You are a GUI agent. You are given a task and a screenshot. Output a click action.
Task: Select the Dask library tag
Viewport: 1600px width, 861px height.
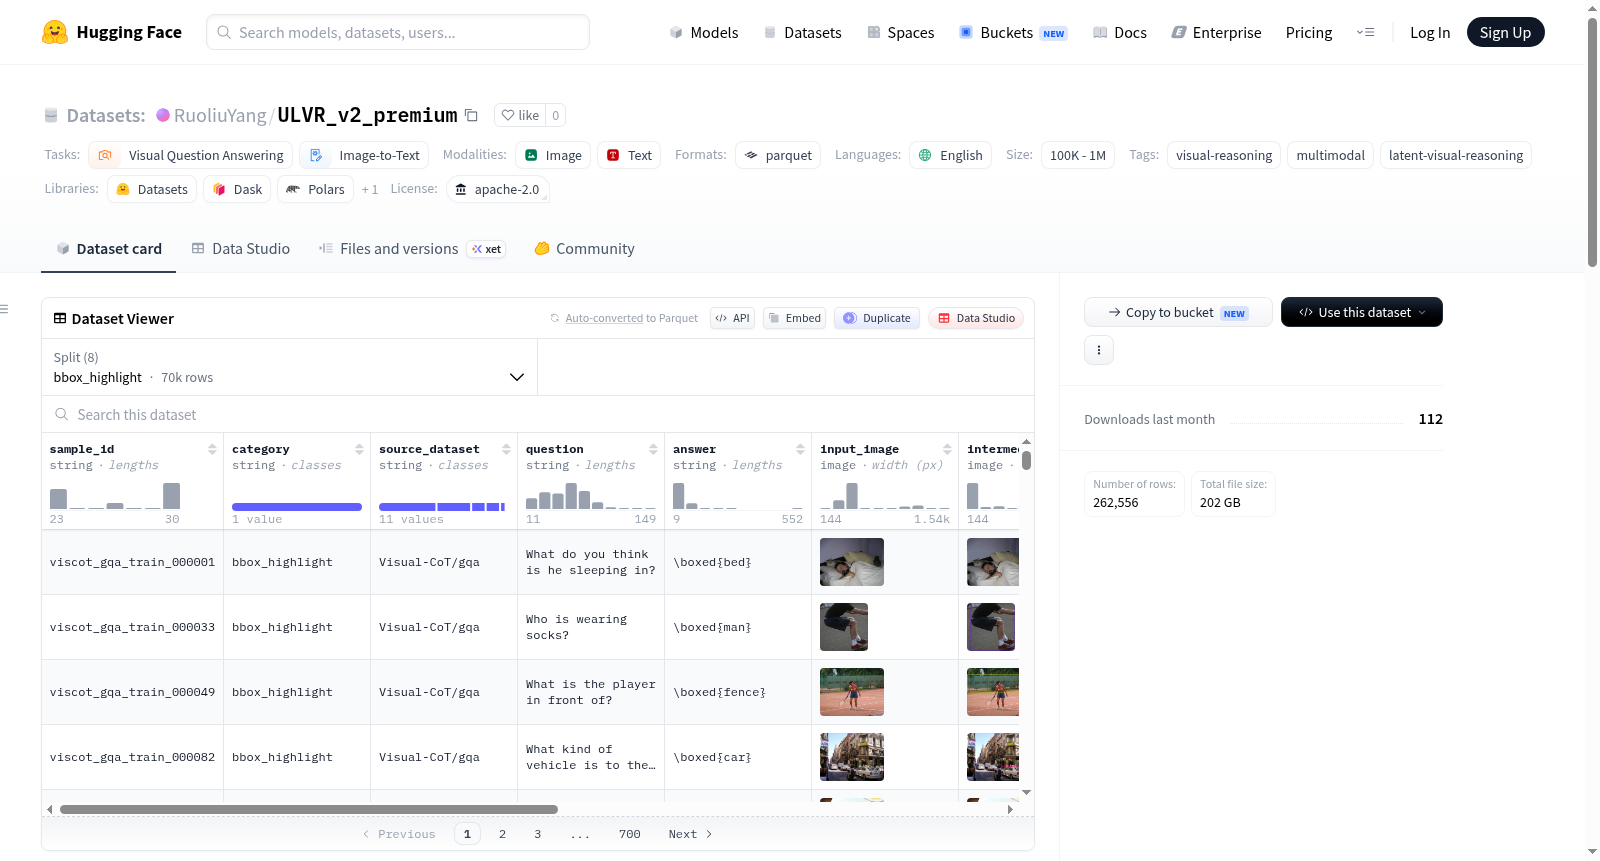click(x=237, y=189)
